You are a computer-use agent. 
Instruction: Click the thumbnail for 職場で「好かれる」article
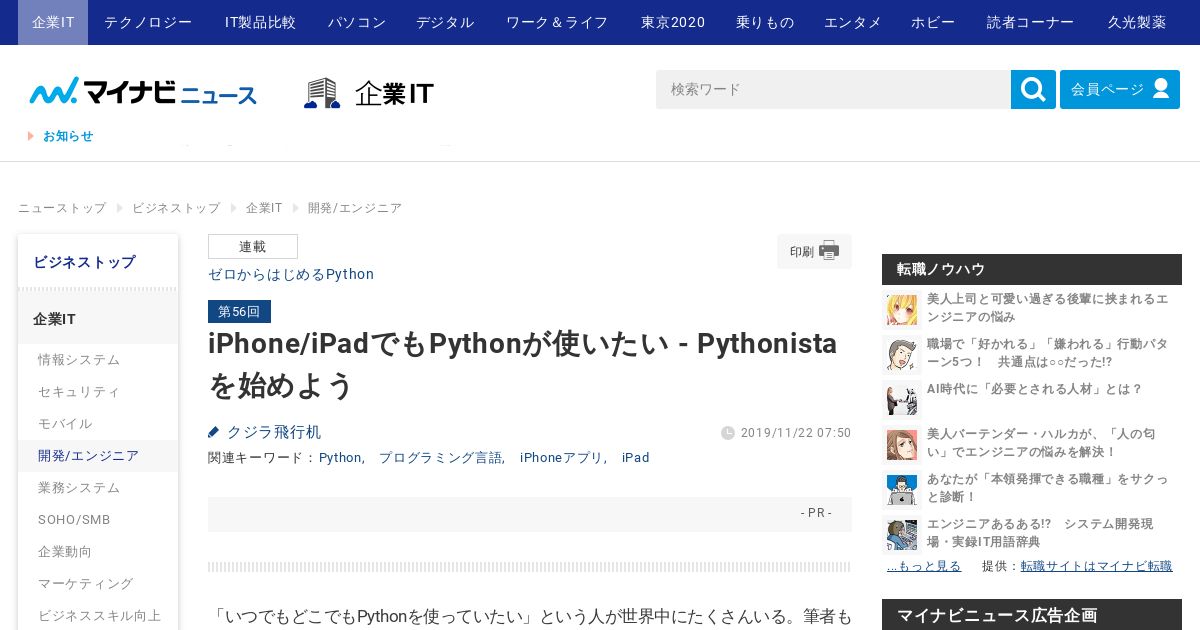coord(902,354)
